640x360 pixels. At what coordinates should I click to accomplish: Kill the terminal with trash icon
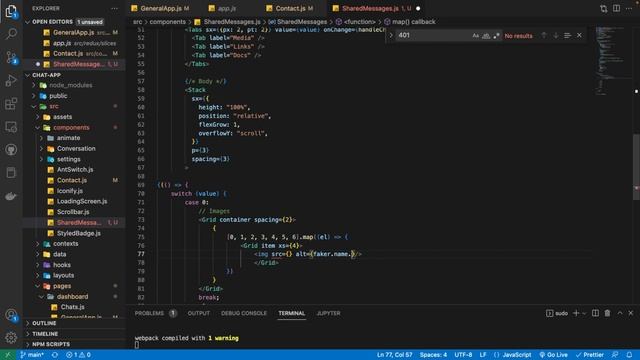pos(607,313)
